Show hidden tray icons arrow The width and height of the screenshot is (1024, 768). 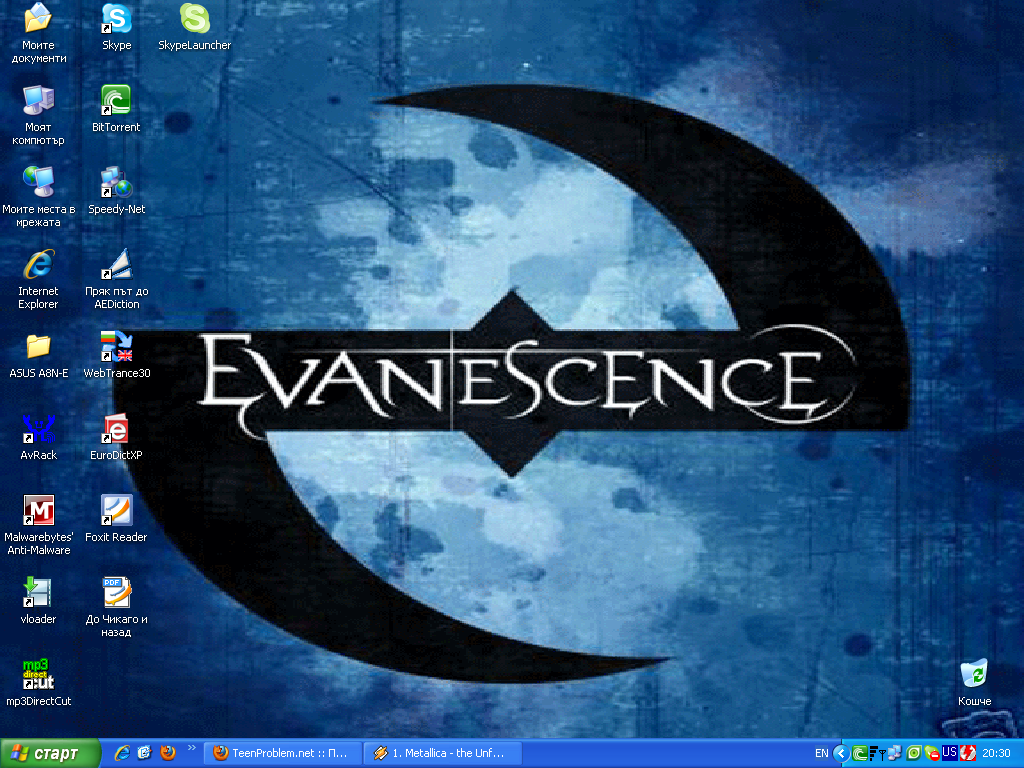pos(841,754)
